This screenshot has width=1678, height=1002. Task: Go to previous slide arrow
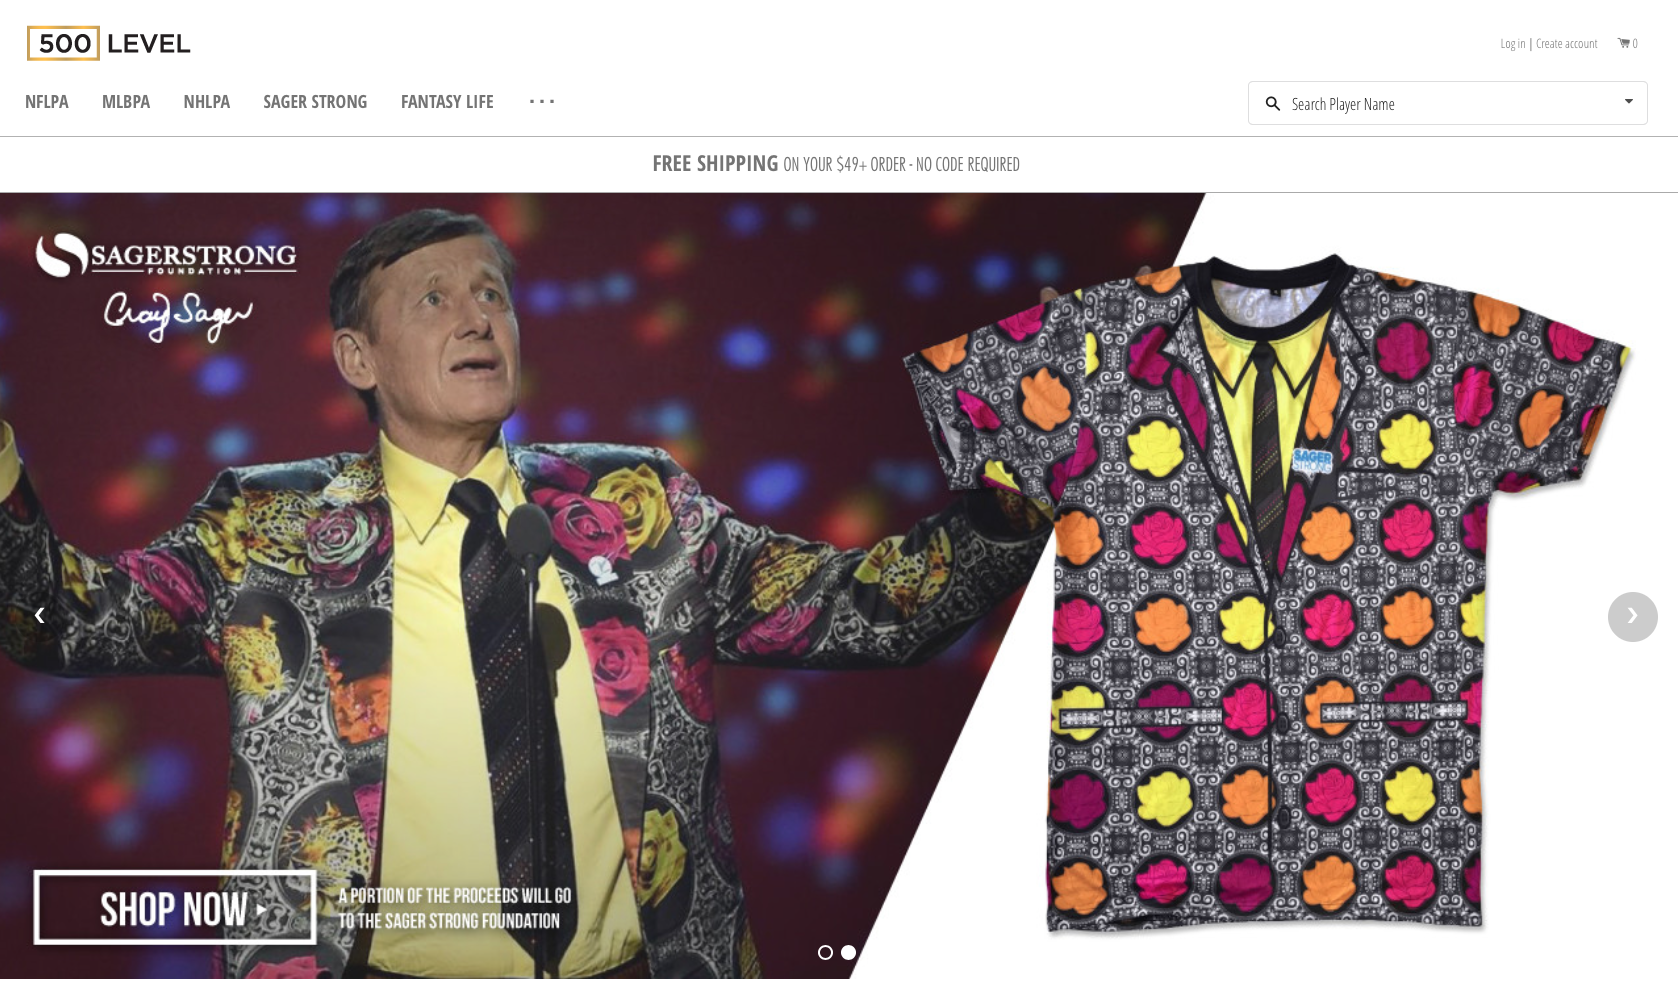tap(40, 616)
